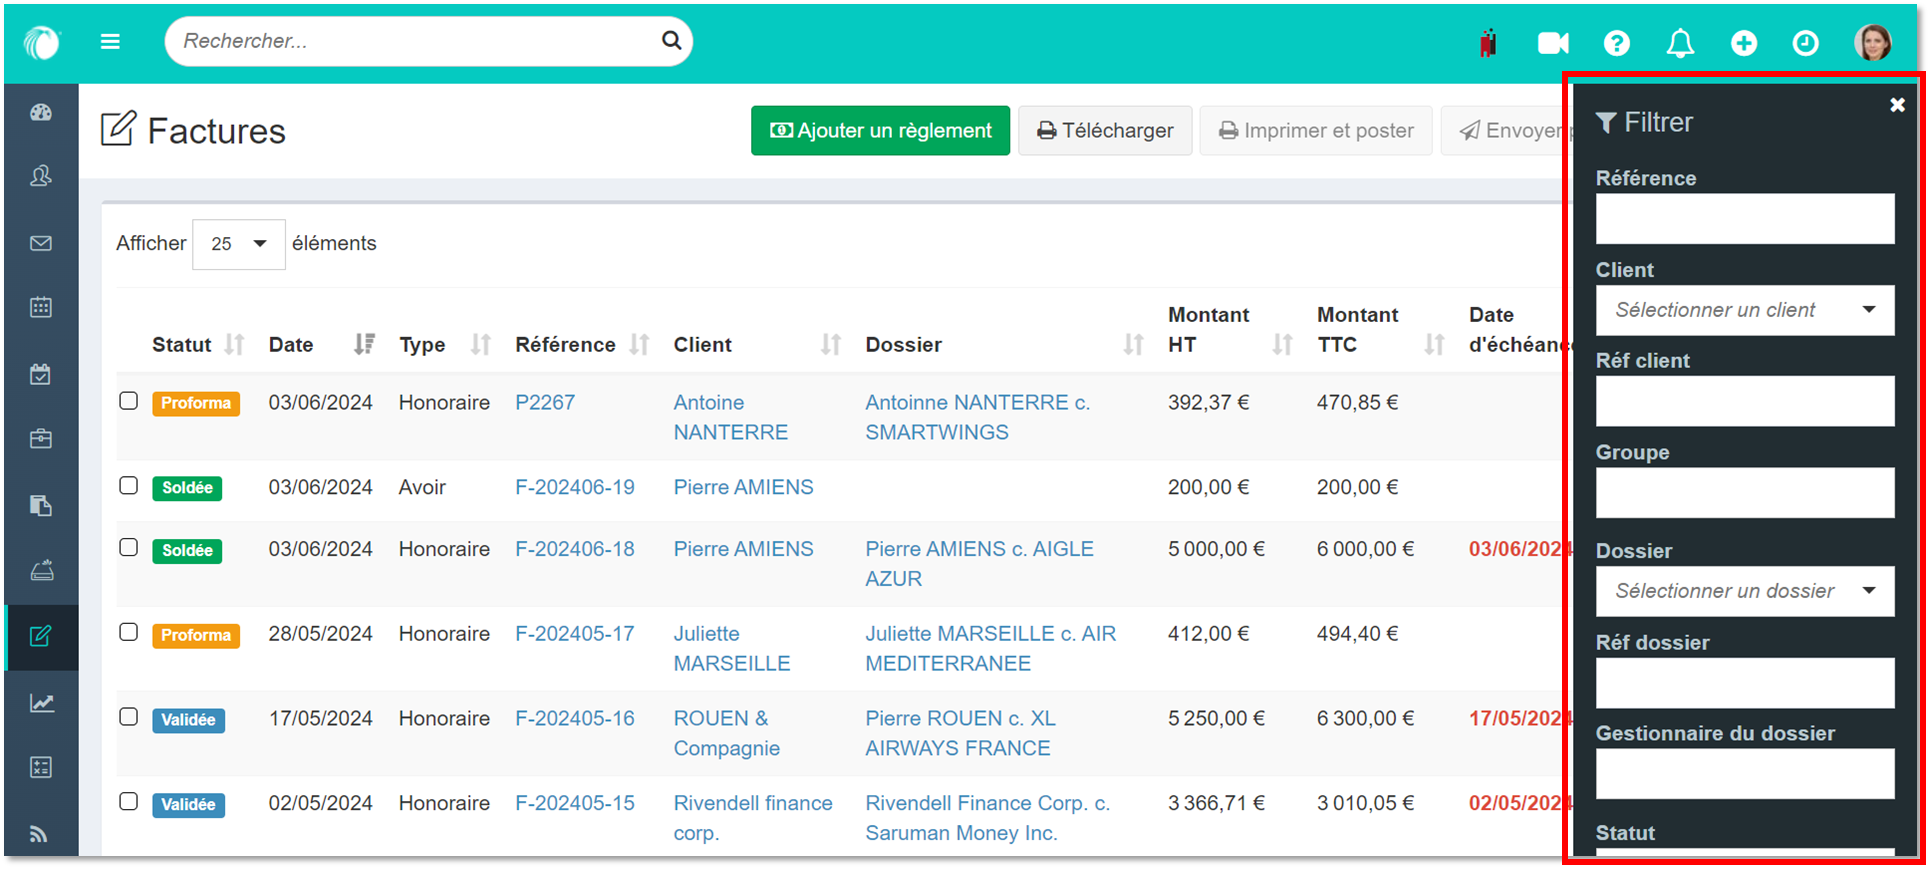Click the Référence filter input field
This screenshot has height=869, width=1930.
coord(1744,219)
